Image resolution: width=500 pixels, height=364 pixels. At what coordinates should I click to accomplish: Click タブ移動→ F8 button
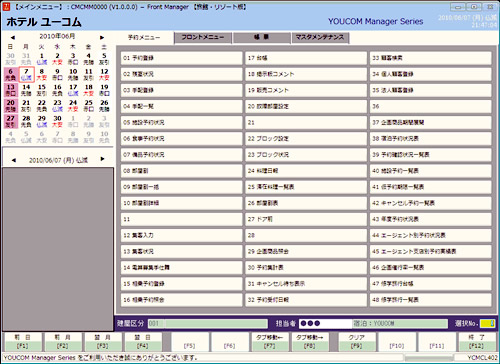pos(310,342)
